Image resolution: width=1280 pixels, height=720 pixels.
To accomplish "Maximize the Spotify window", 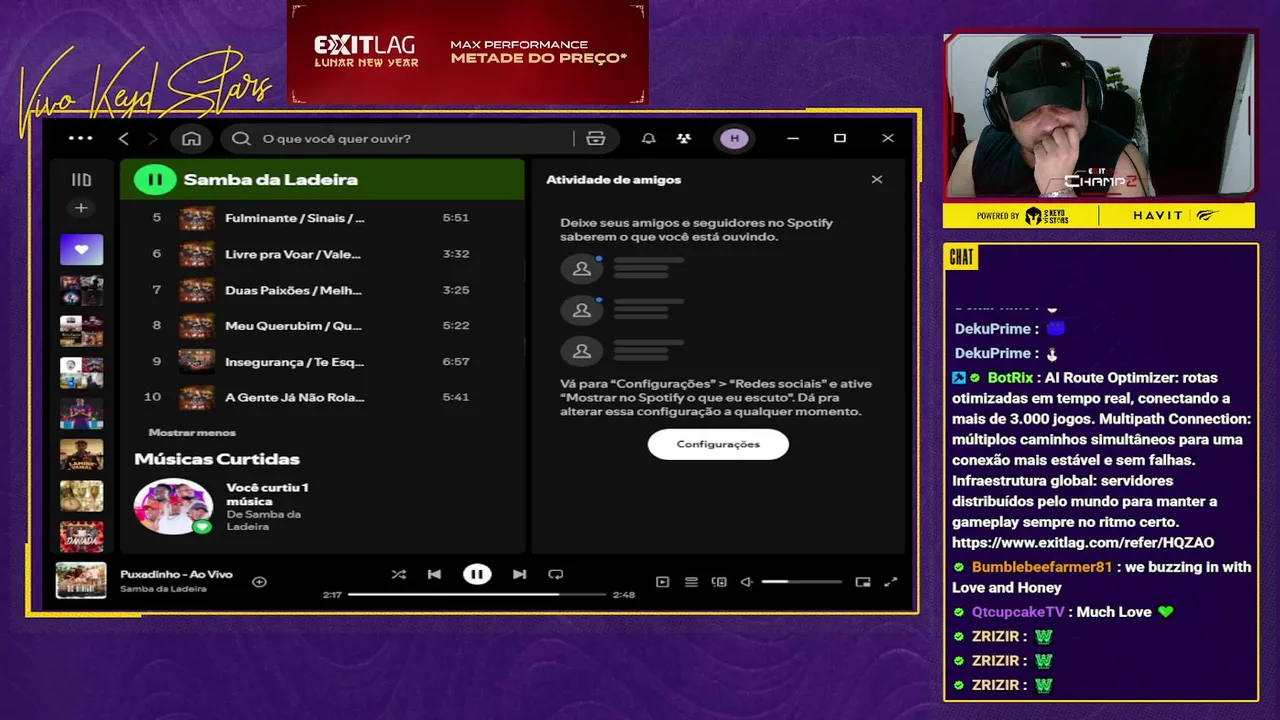I will (840, 138).
